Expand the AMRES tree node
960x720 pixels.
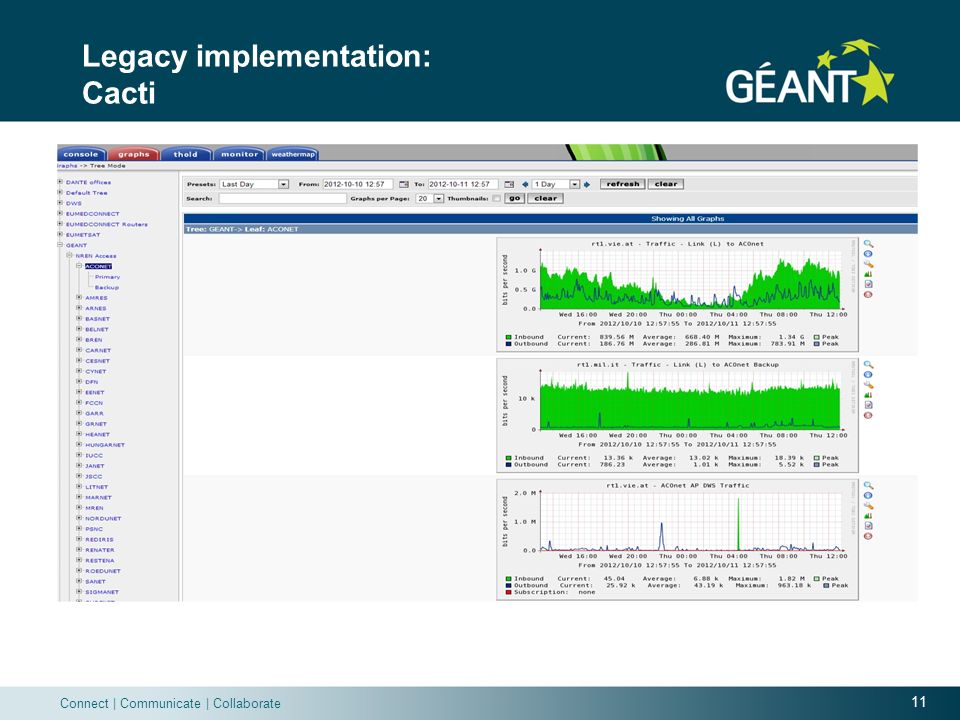[79, 298]
